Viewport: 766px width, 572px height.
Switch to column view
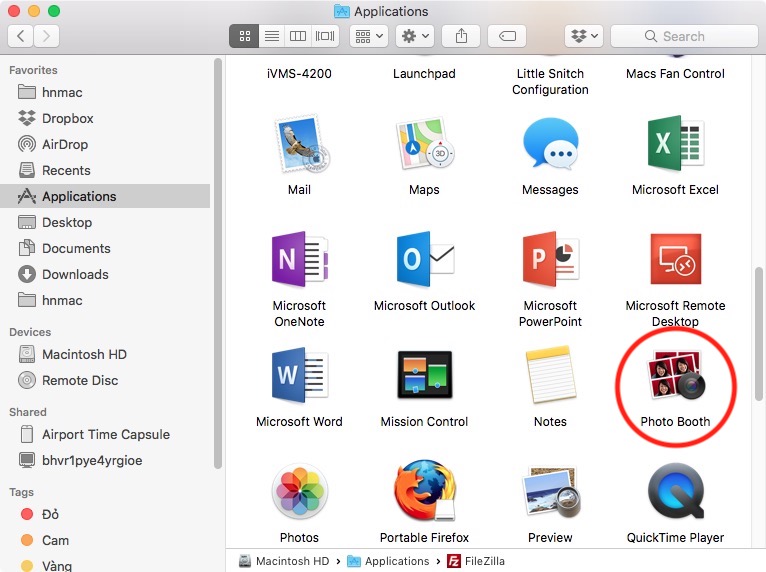coord(298,36)
